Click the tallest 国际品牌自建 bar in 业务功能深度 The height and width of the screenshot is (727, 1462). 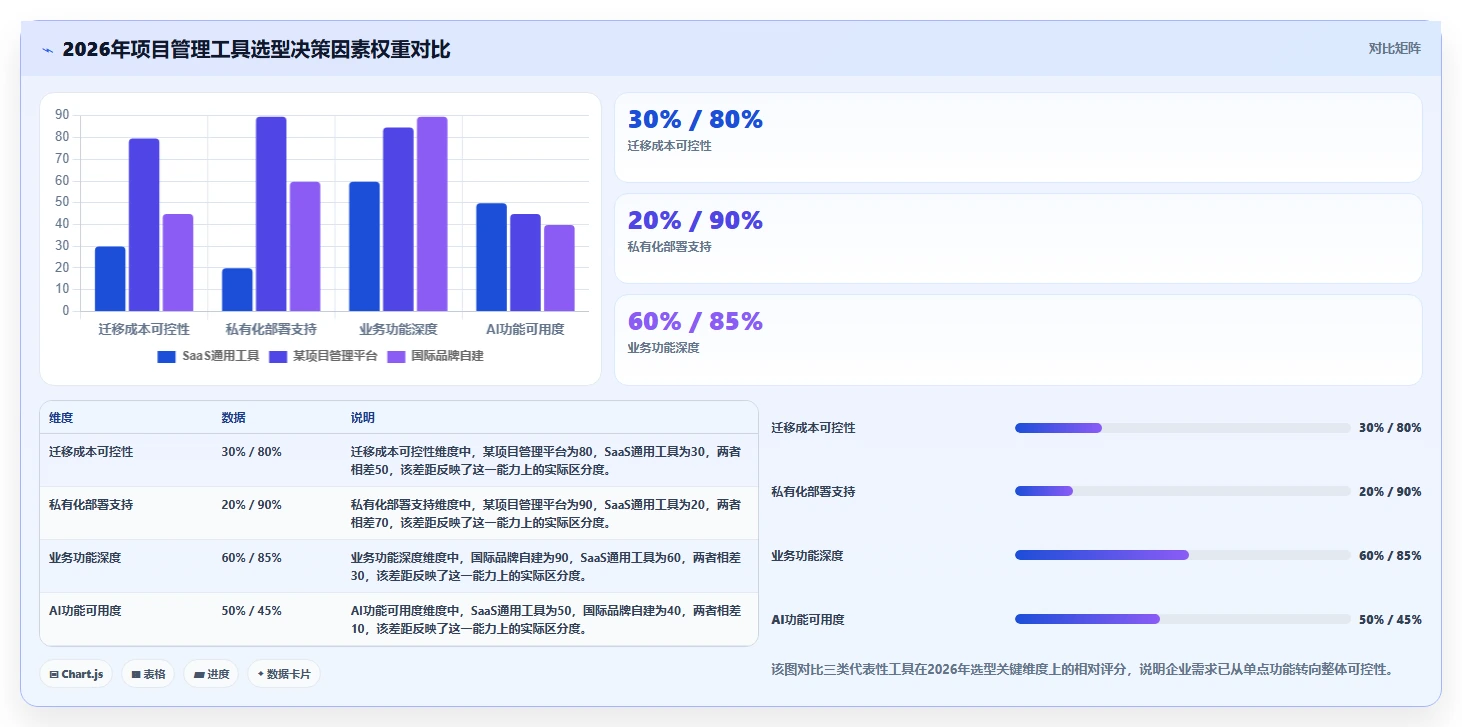coord(432,214)
